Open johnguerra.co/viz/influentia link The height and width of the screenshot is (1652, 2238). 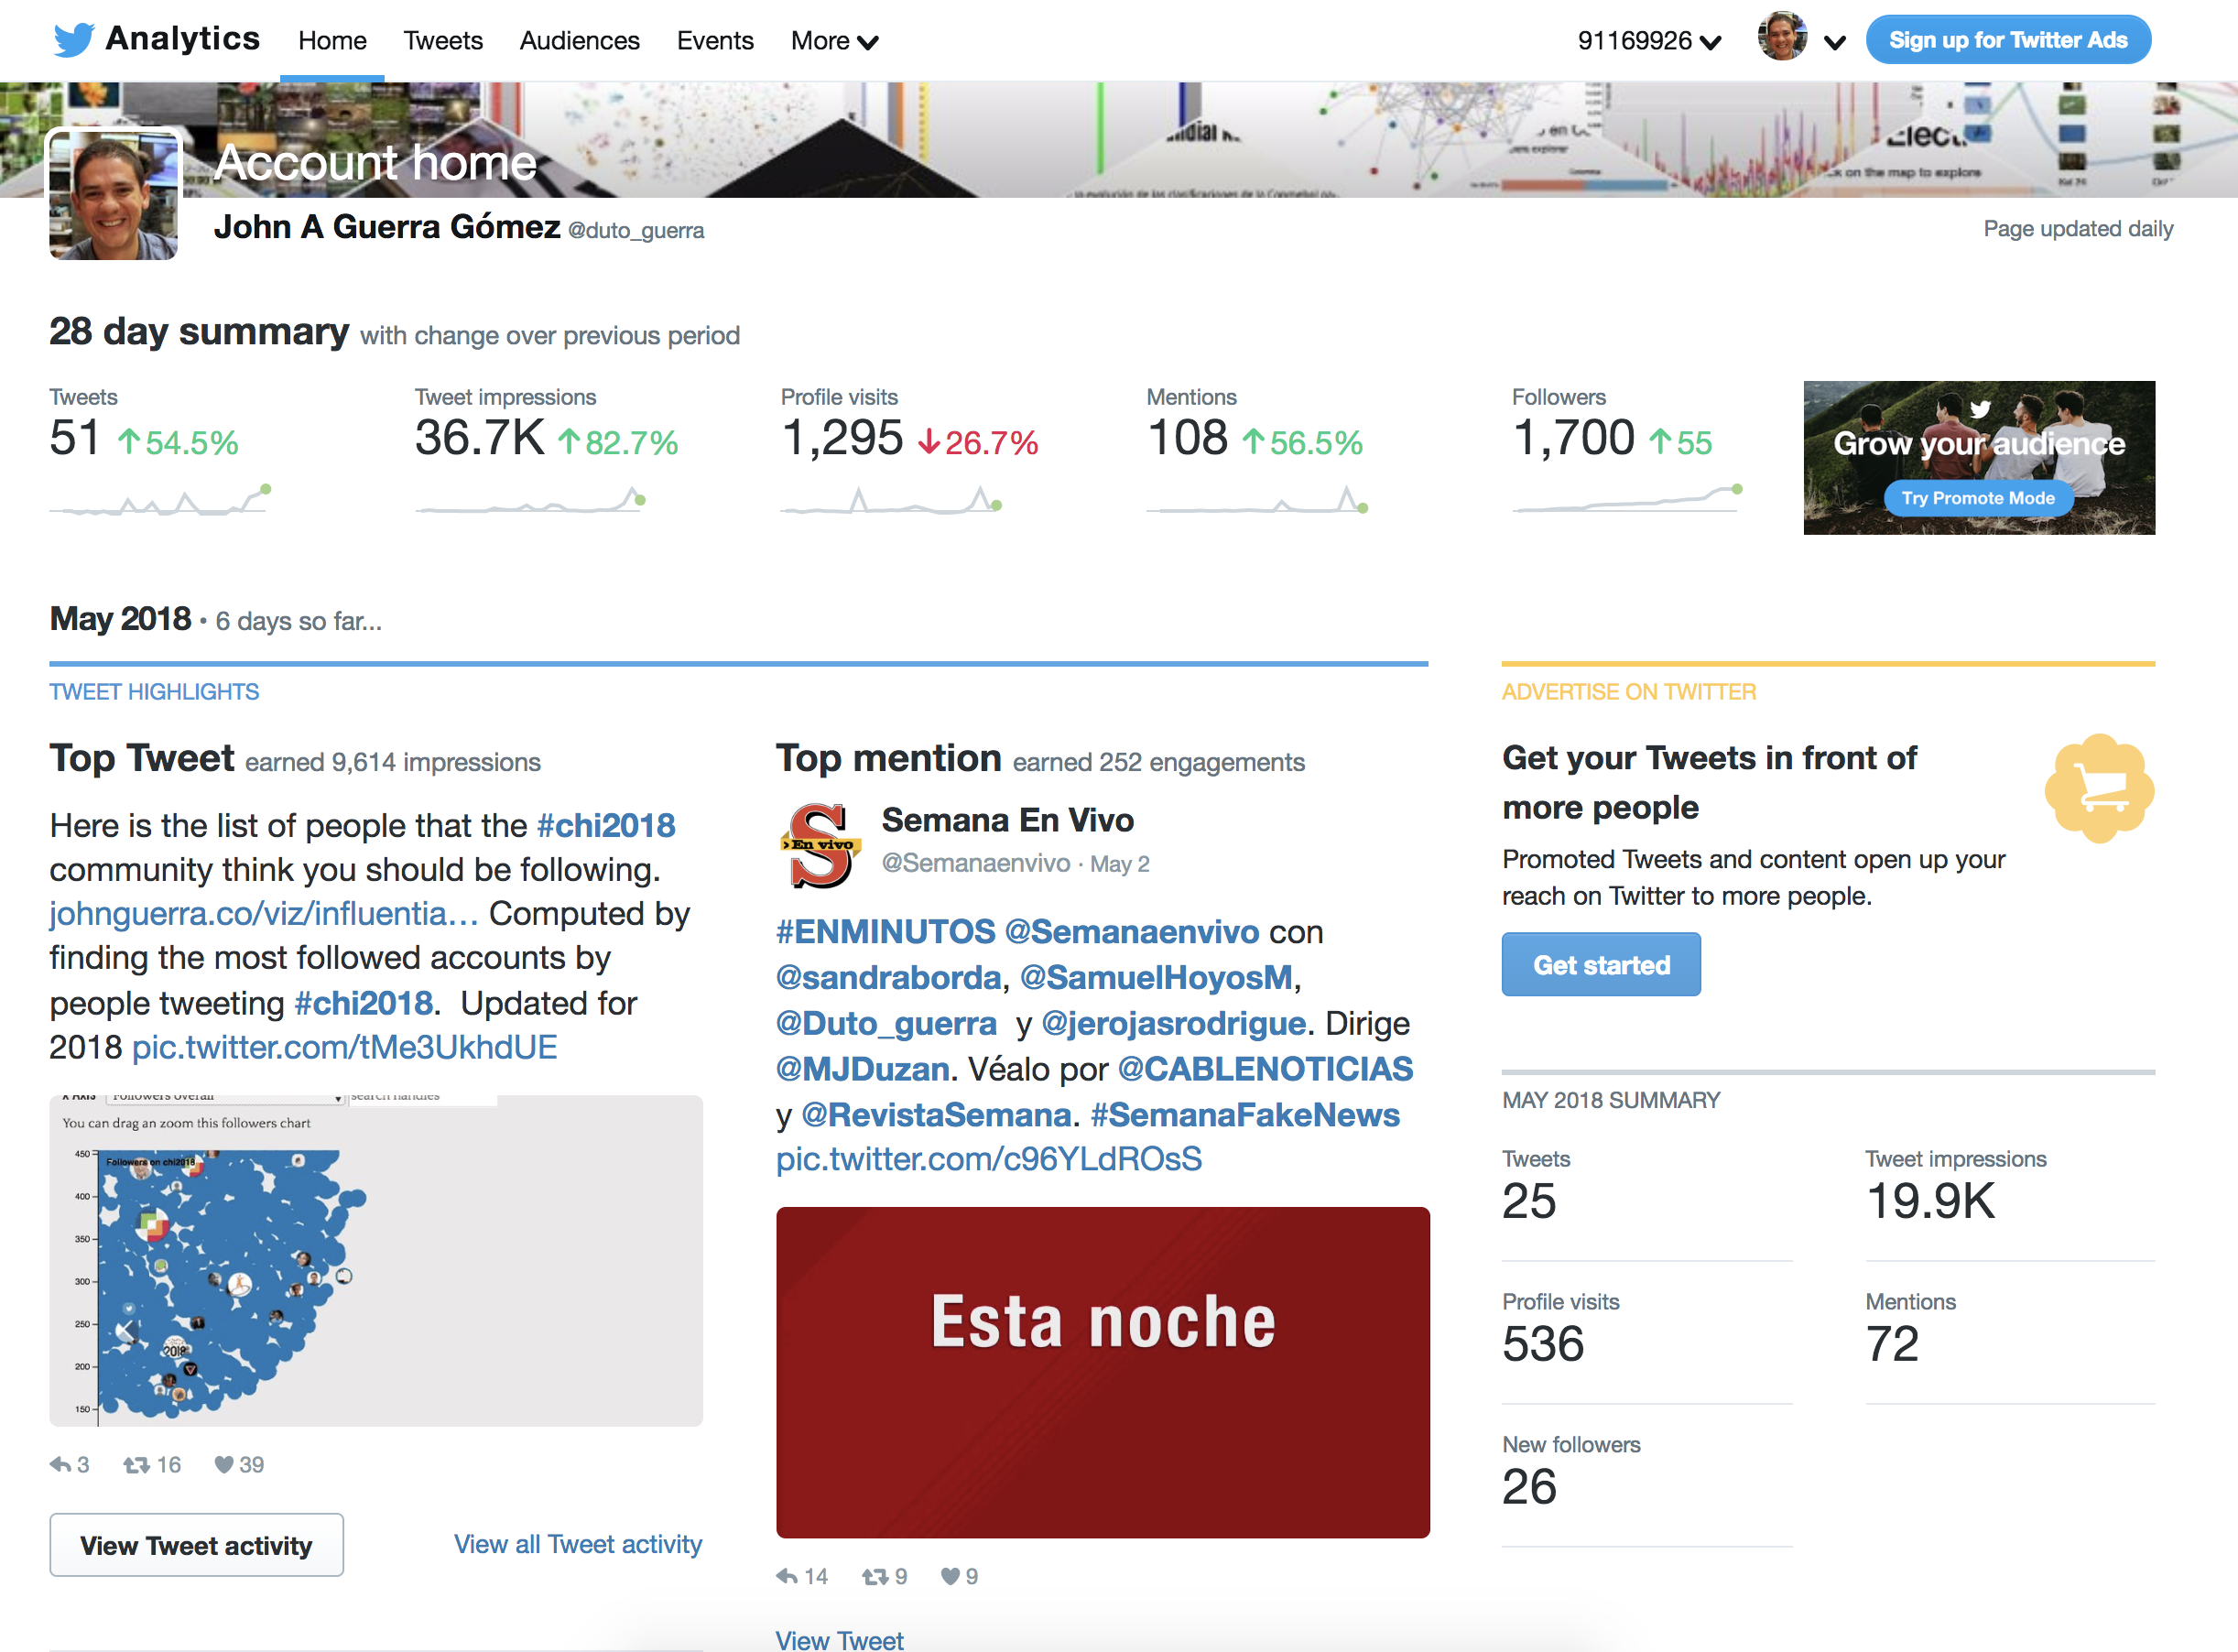point(264,913)
